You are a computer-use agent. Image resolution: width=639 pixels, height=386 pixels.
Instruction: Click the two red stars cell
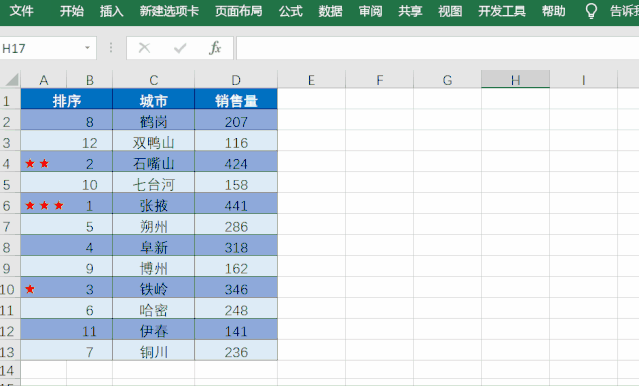tap(44, 162)
